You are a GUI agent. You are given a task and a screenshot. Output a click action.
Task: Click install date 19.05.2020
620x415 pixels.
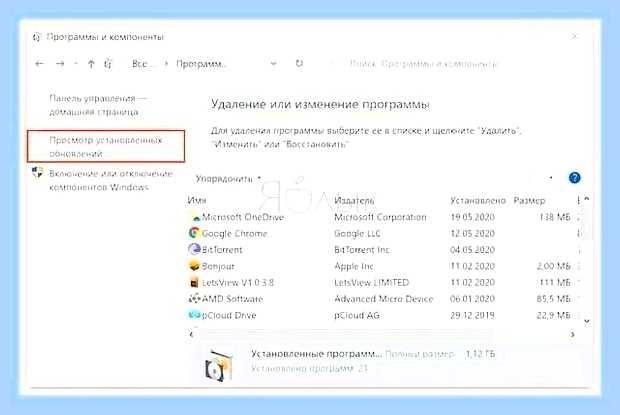pyautogui.click(x=473, y=217)
